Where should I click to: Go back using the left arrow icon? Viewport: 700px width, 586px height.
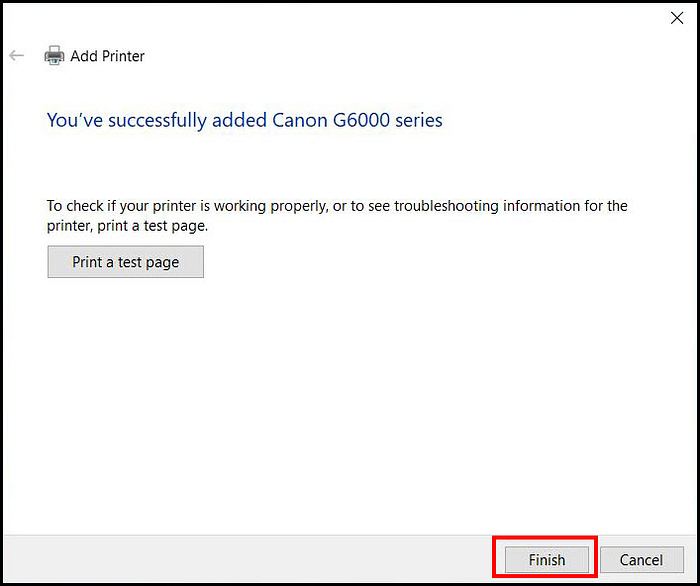17,56
